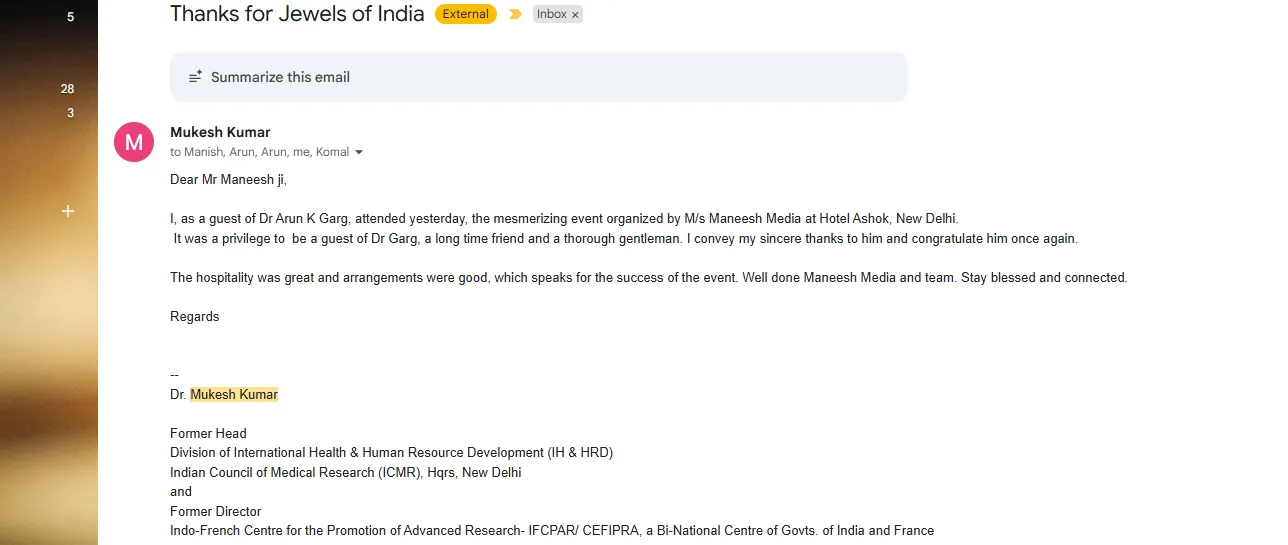Image resolution: width=1288 pixels, height=545 pixels.
Task: Remove the Inbox label using its x
Action: point(575,15)
